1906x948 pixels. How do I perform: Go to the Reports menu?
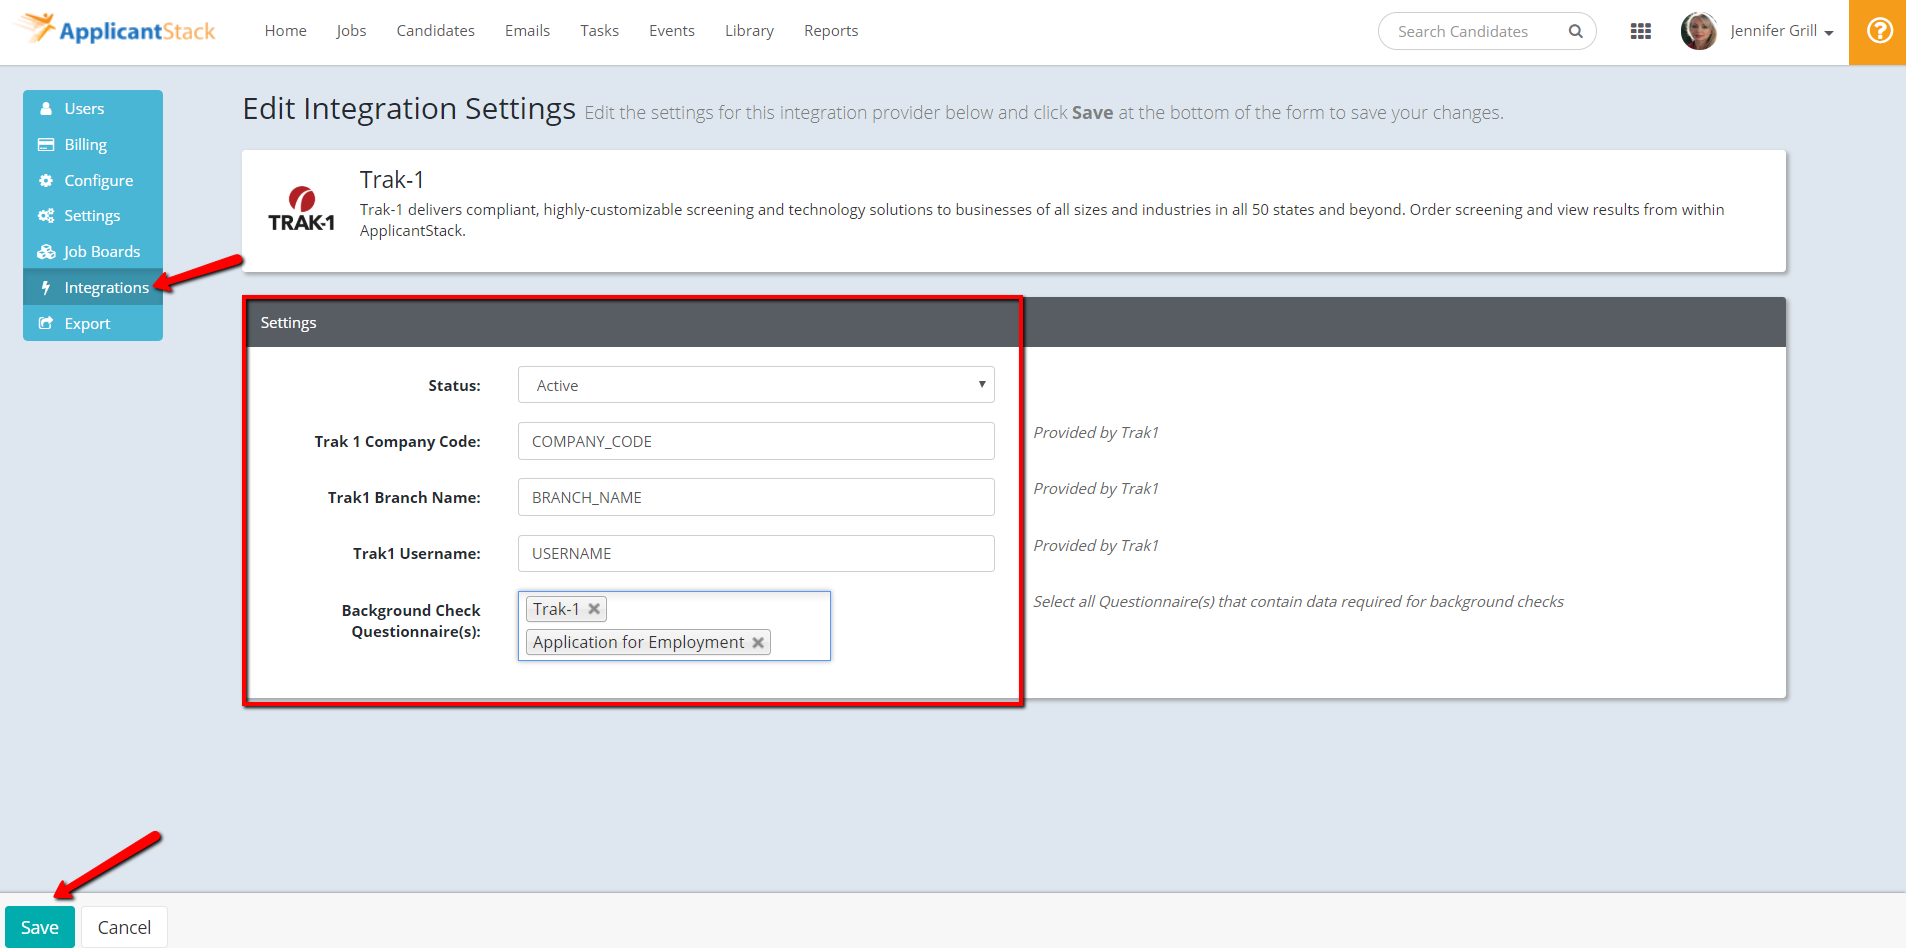[830, 31]
